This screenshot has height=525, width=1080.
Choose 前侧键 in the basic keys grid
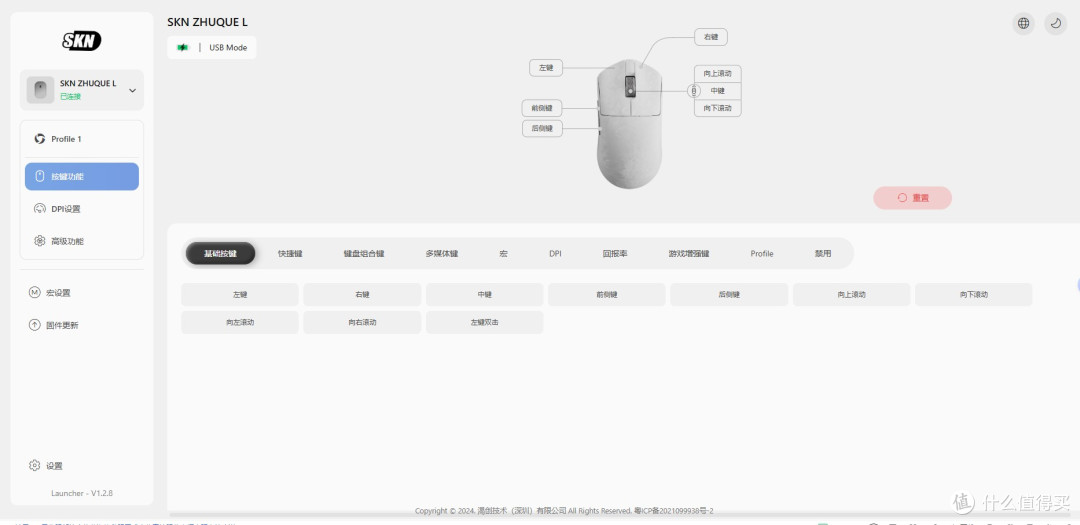point(607,294)
